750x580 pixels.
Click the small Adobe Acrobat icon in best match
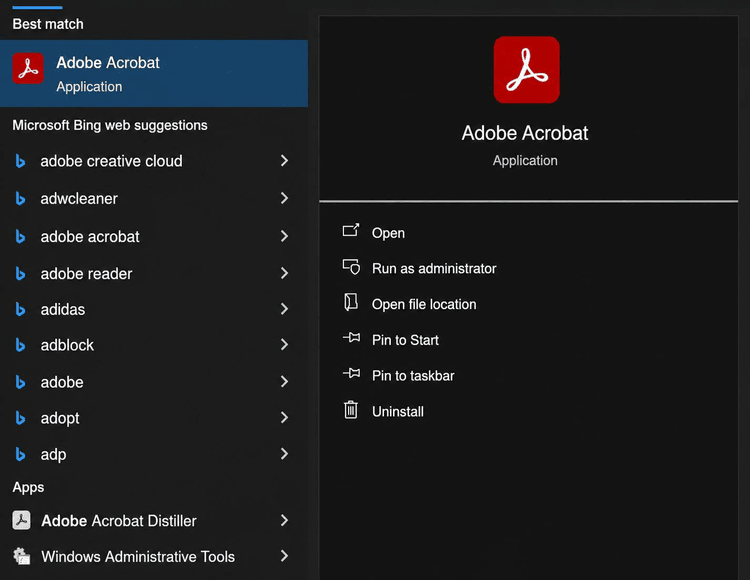pyautogui.click(x=28, y=68)
